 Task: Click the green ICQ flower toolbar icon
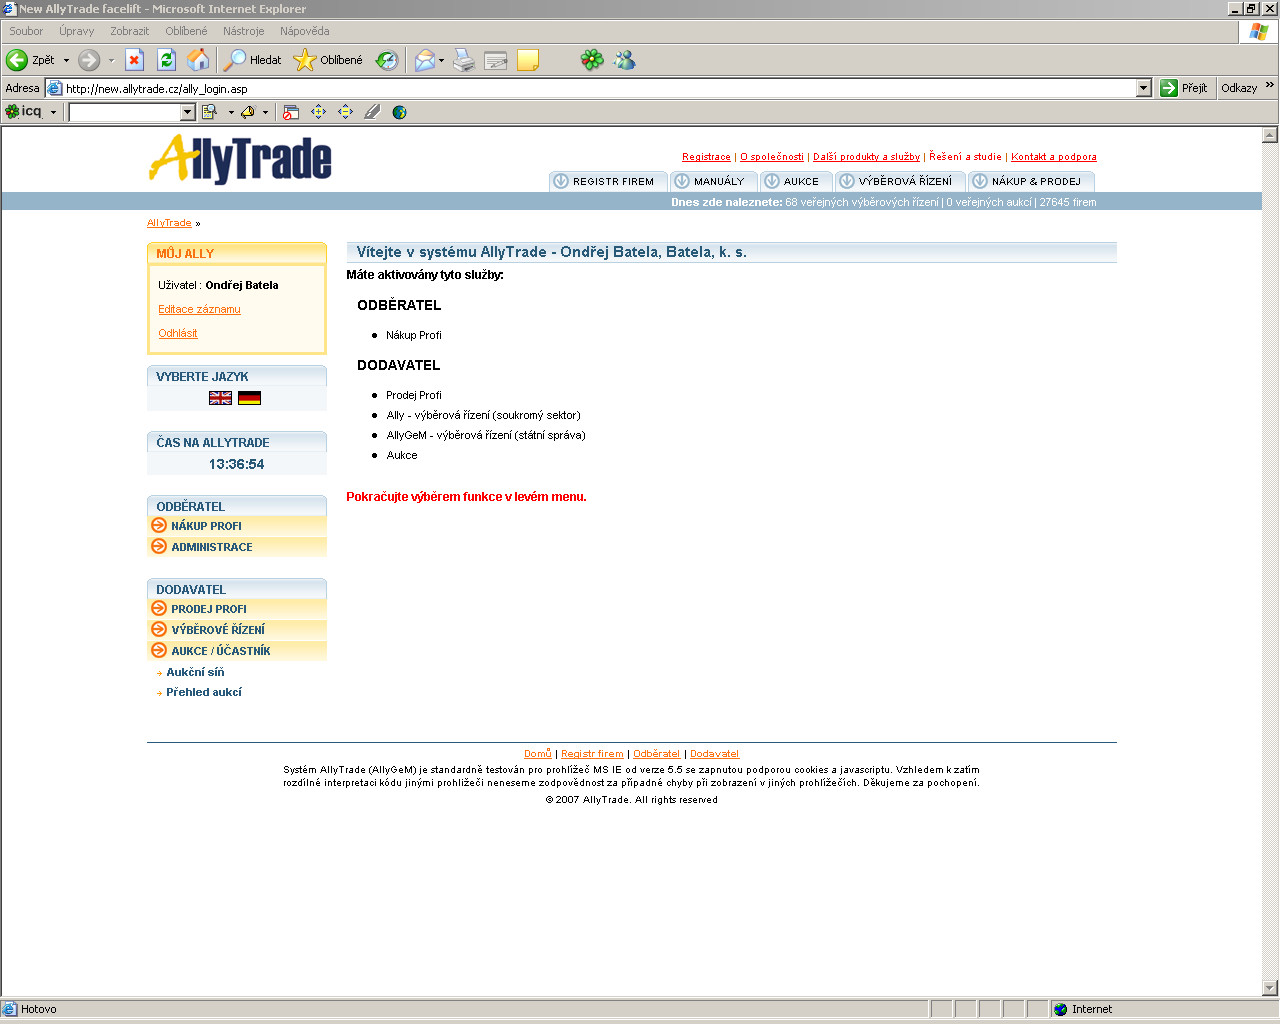click(593, 60)
